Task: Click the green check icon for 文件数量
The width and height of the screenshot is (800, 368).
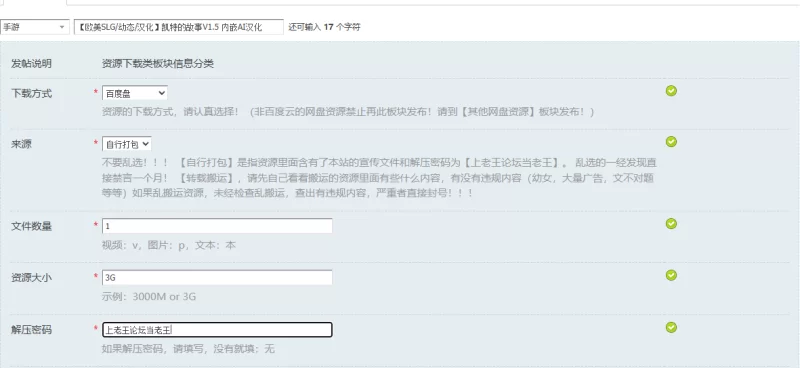Action: click(671, 224)
